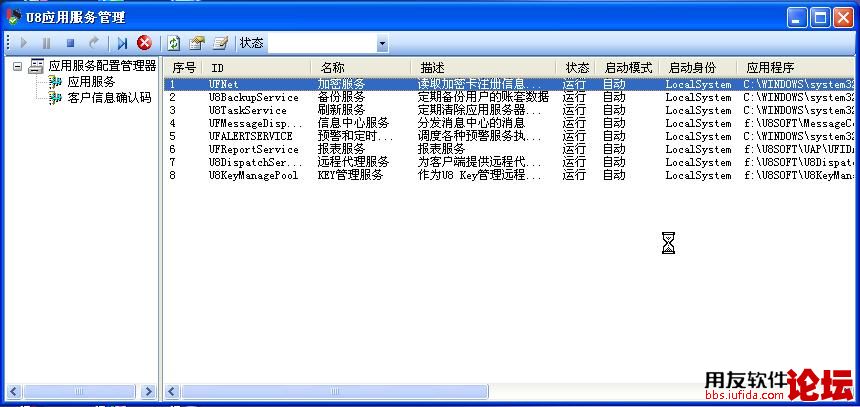
Task: Sort by the 序号 column header
Action: pyautogui.click(x=184, y=67)
